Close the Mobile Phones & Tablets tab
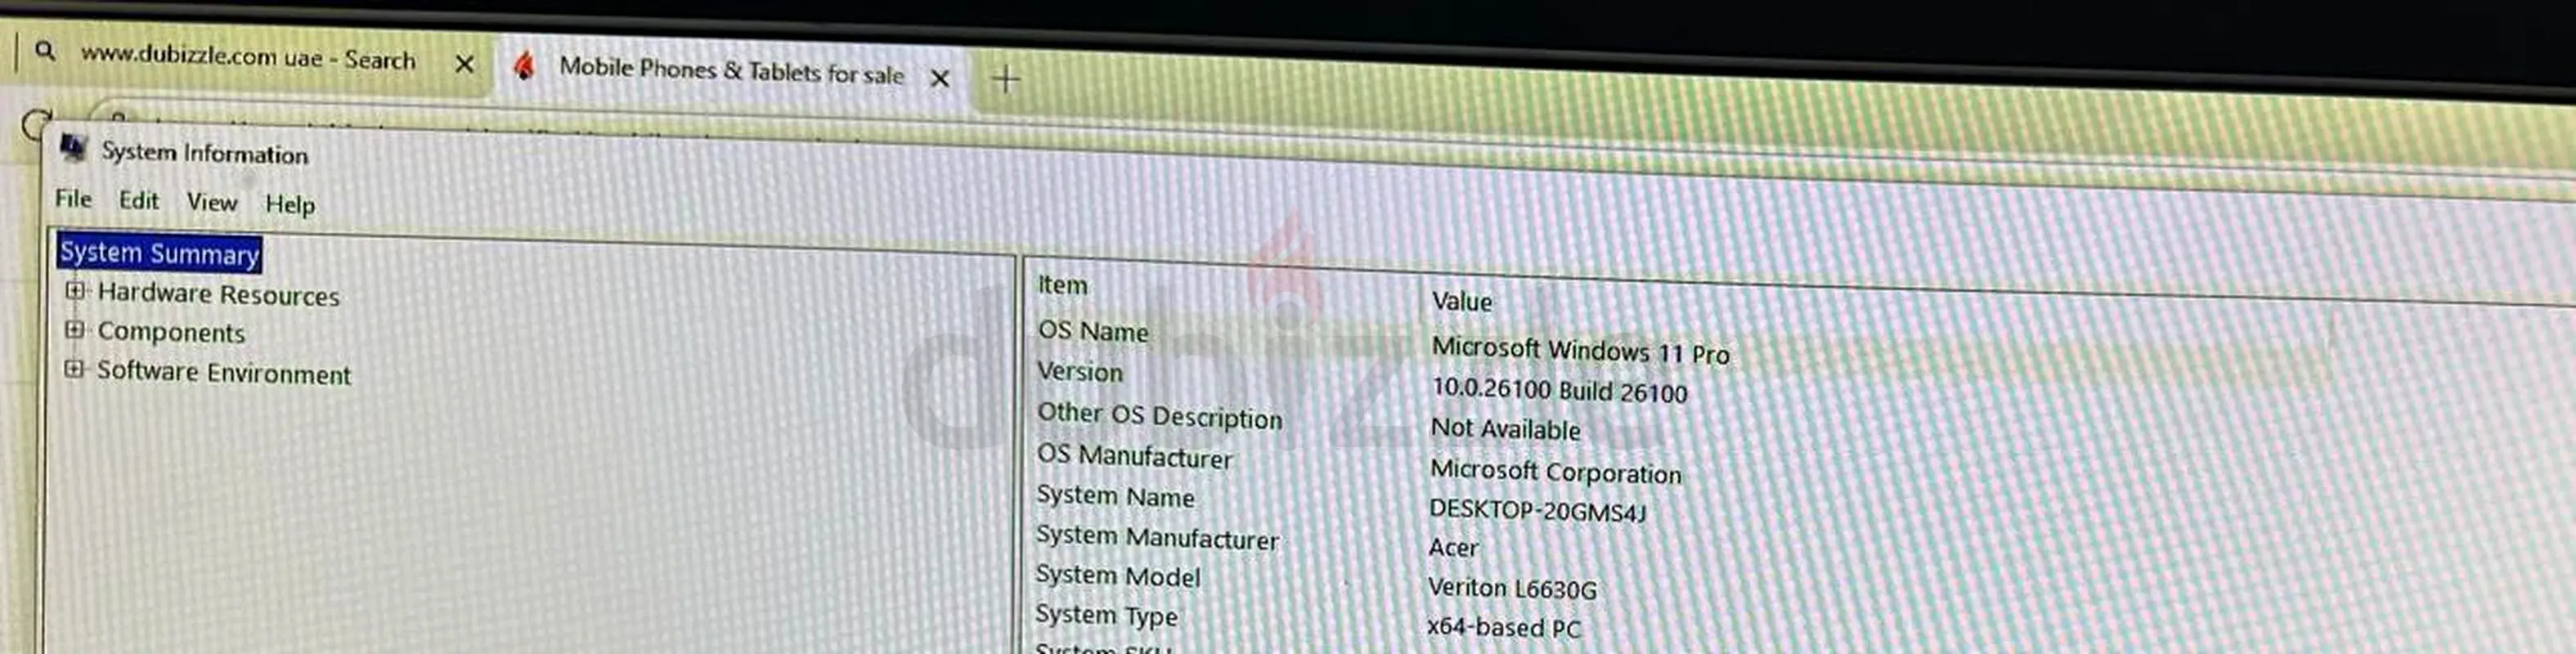This screenshot has height=654, width=2576. pyautogui.click(x=939, y=78)
